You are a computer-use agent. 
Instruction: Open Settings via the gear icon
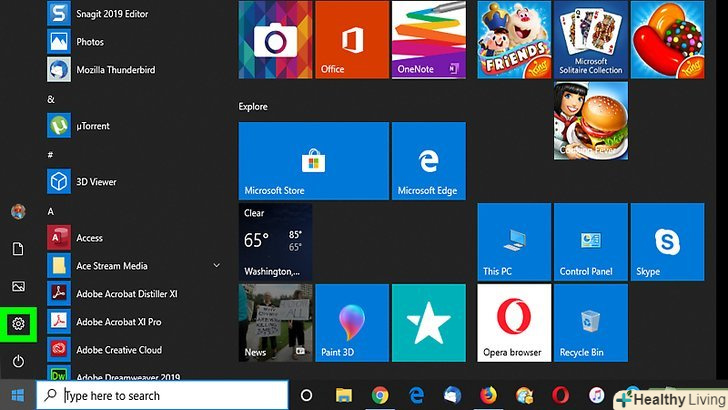[18, 324]
